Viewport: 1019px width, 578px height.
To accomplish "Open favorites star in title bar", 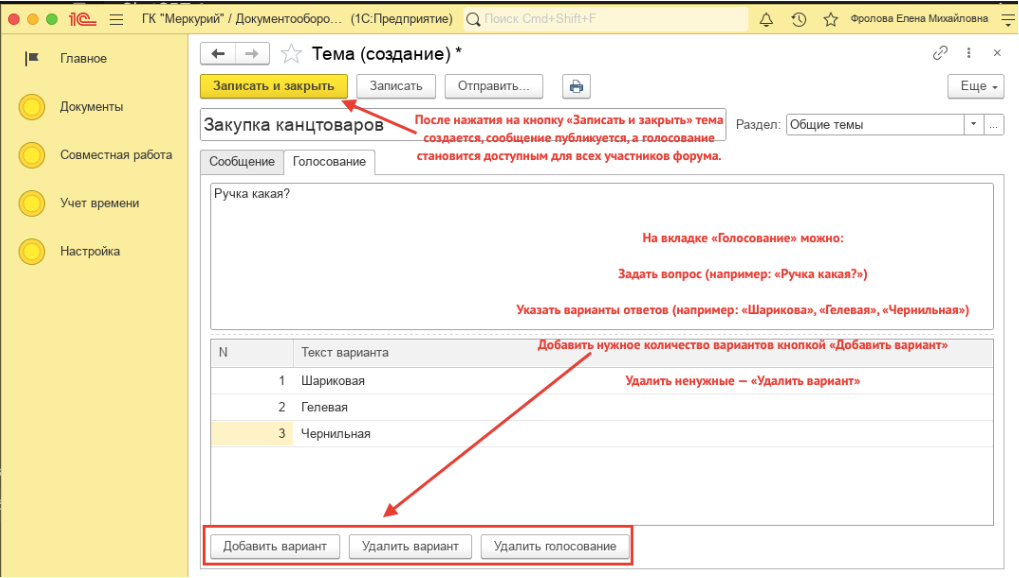I will point(829,19).
